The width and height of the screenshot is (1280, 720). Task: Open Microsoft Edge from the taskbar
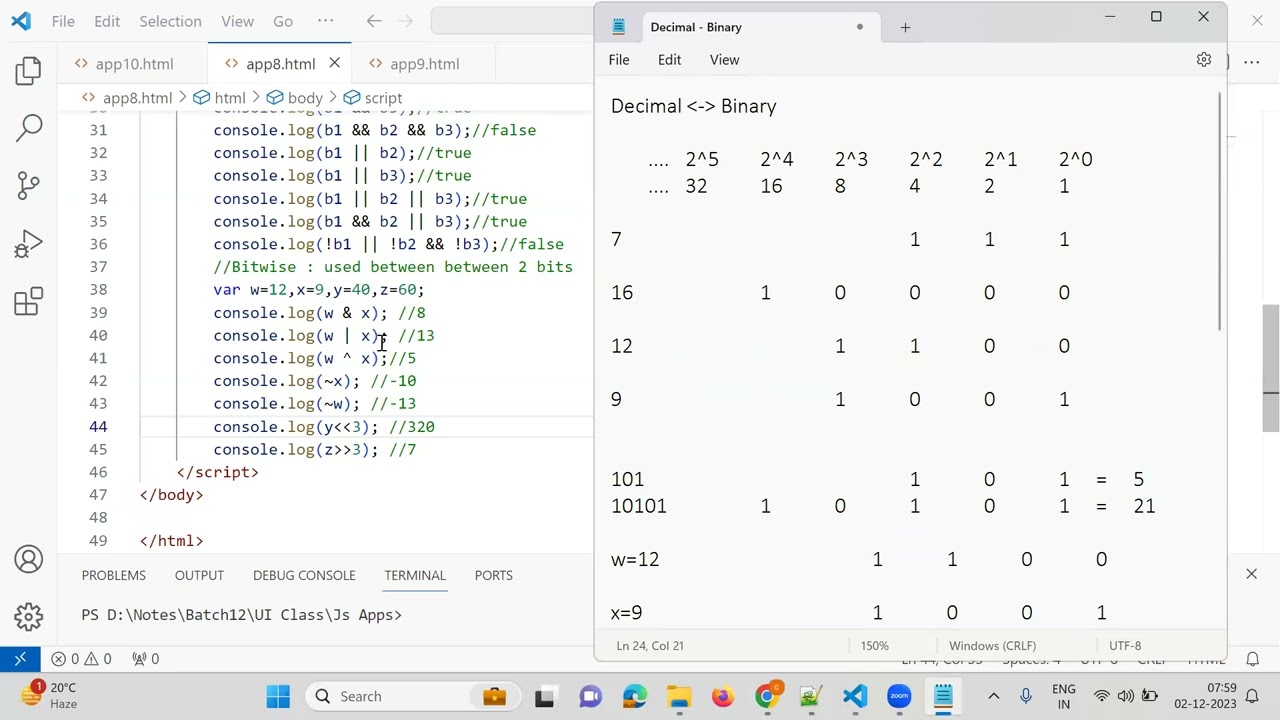point(635,696)
